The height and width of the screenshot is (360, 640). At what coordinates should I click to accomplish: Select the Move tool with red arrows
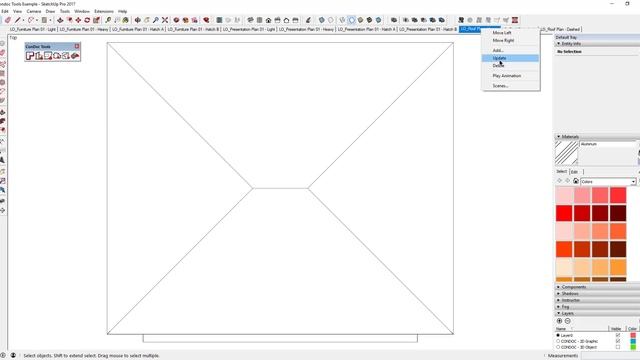click(x=78, y=20)
